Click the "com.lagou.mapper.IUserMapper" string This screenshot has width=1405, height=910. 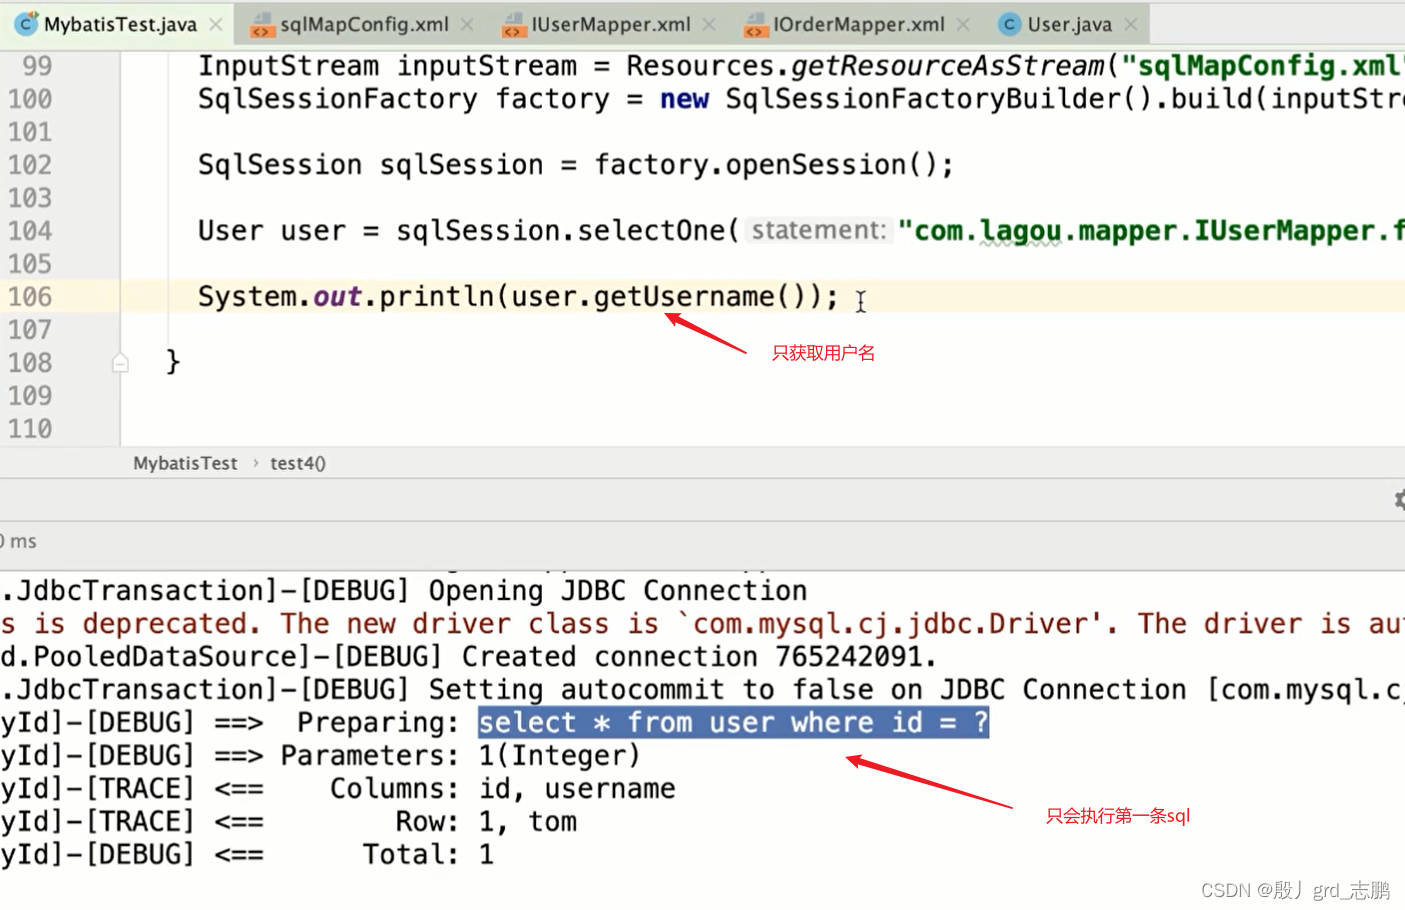tap(1151, 231)
